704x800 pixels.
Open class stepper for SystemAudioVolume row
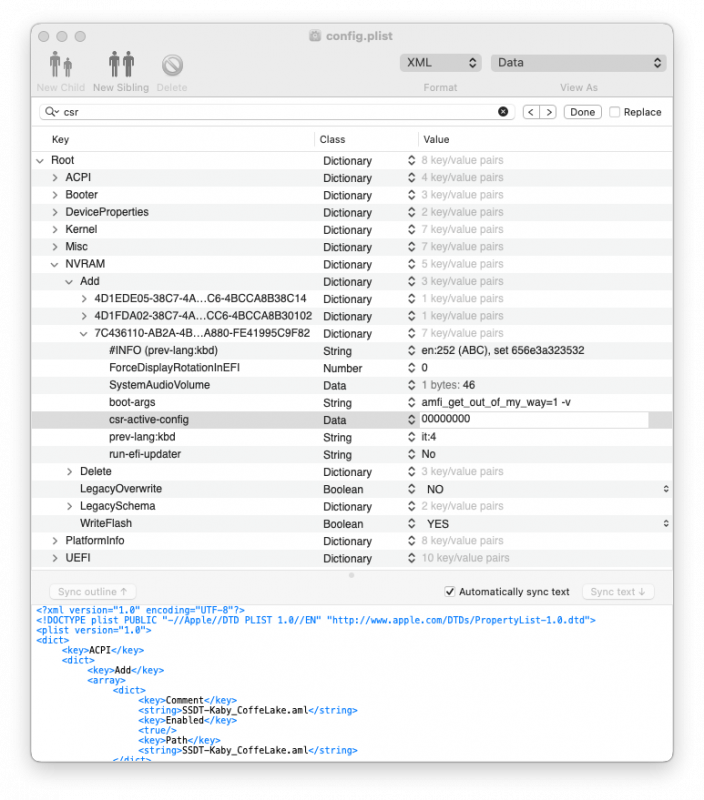point(412,385)
